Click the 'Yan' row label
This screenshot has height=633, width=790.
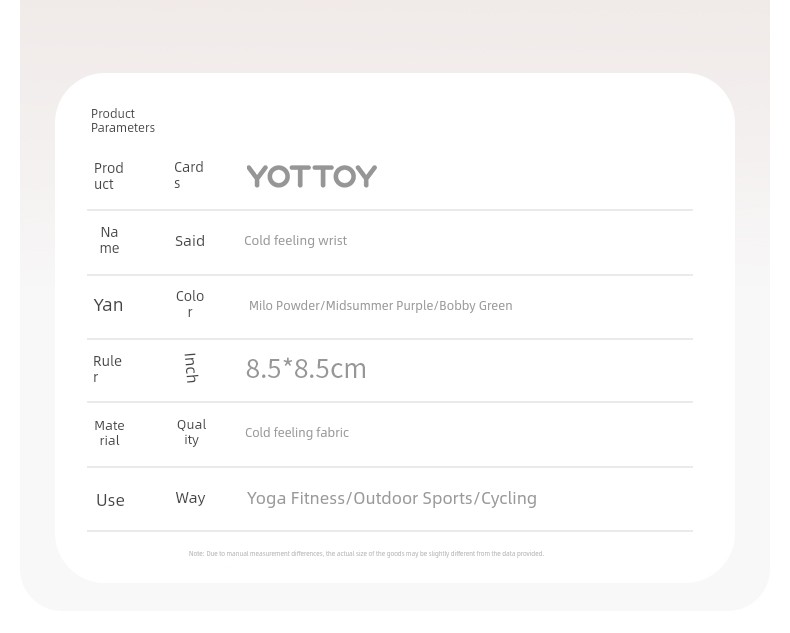pyautogui.click(x=108, y=305)
